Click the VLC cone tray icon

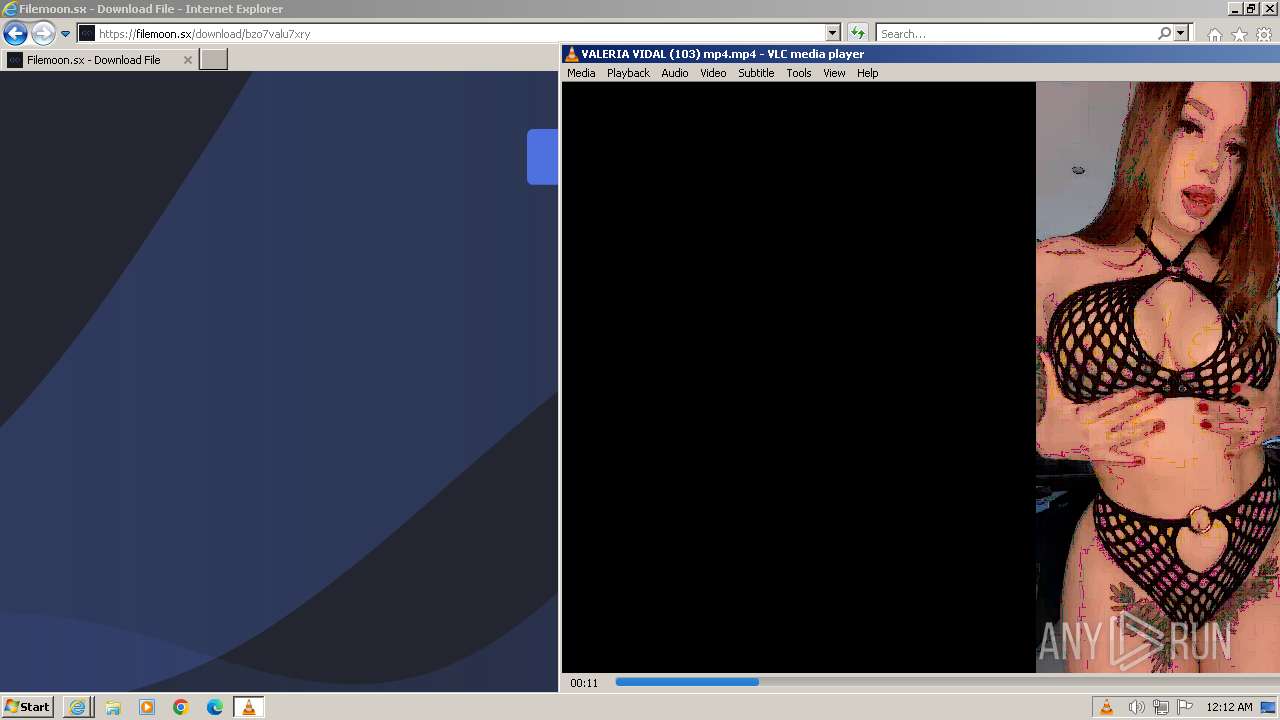click(x=1106, y=707)
